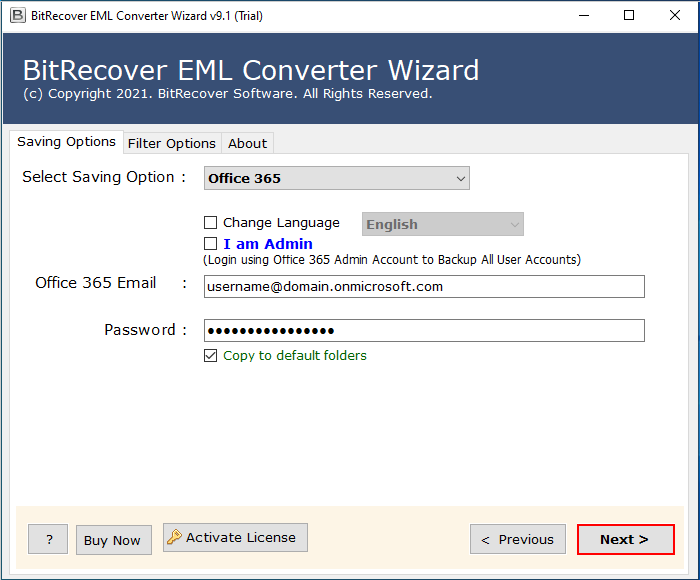Uncheck Copy to default folders

211,356
